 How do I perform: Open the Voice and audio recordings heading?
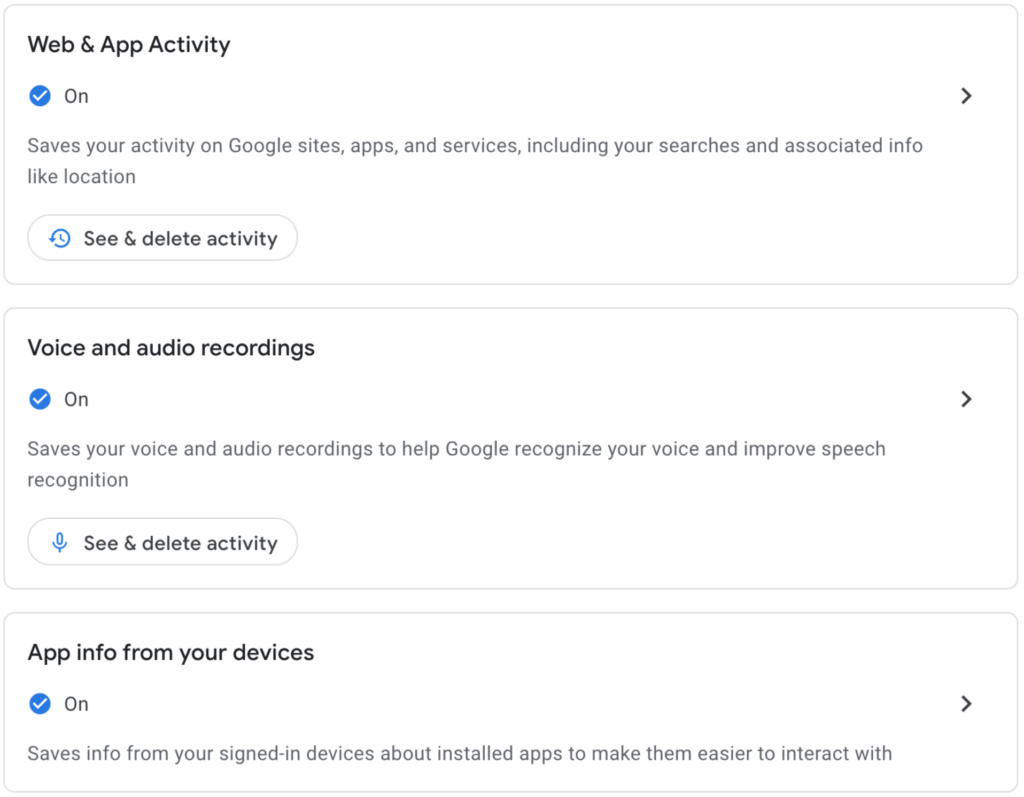click(x=171, y=348)
